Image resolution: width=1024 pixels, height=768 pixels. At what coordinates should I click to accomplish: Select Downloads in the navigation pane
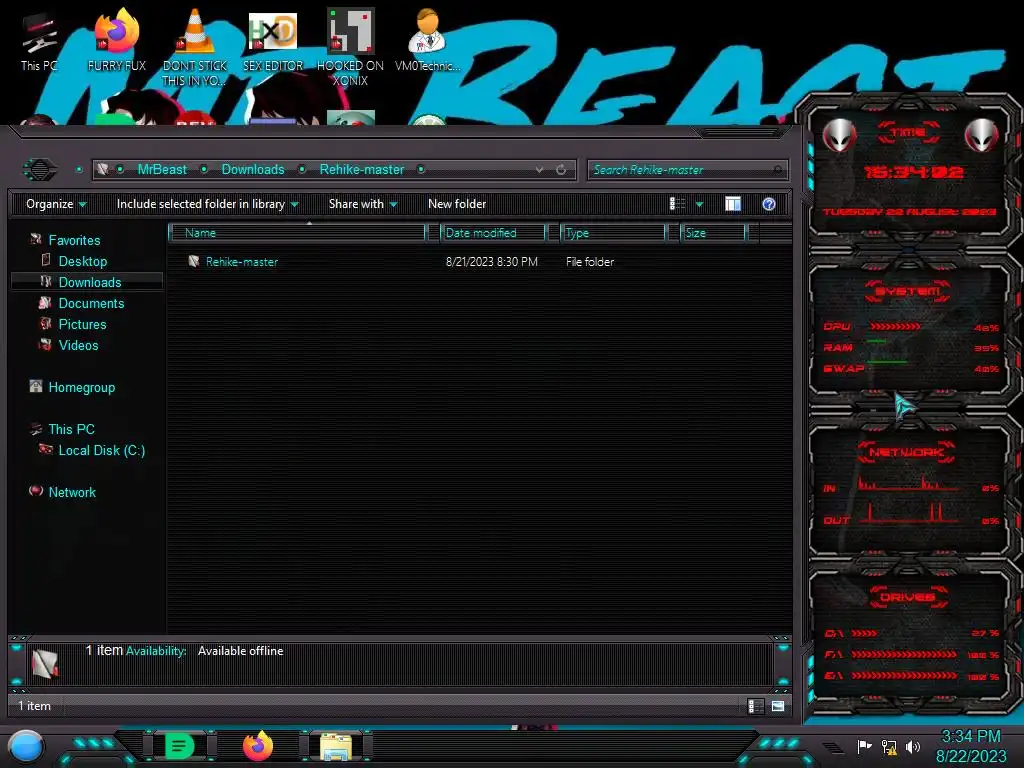tap(89, 282)
